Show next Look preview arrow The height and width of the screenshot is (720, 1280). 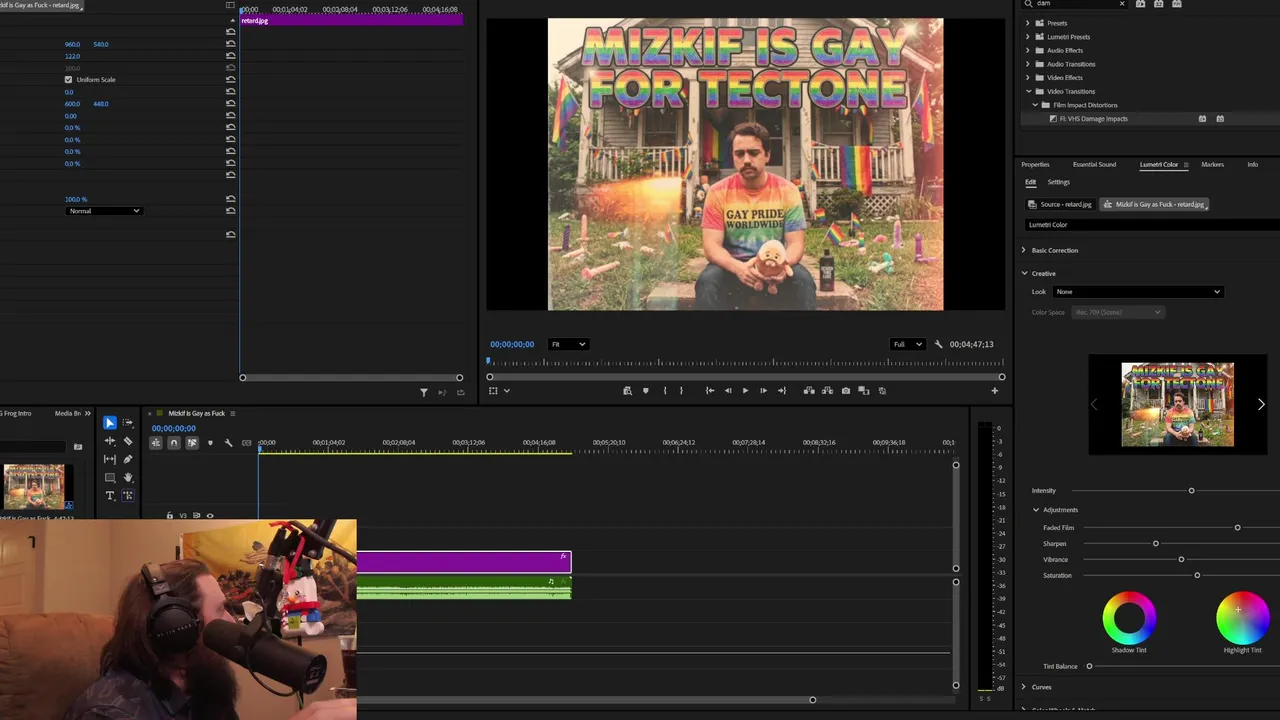pyautogui.click(x=1261, y=404)
